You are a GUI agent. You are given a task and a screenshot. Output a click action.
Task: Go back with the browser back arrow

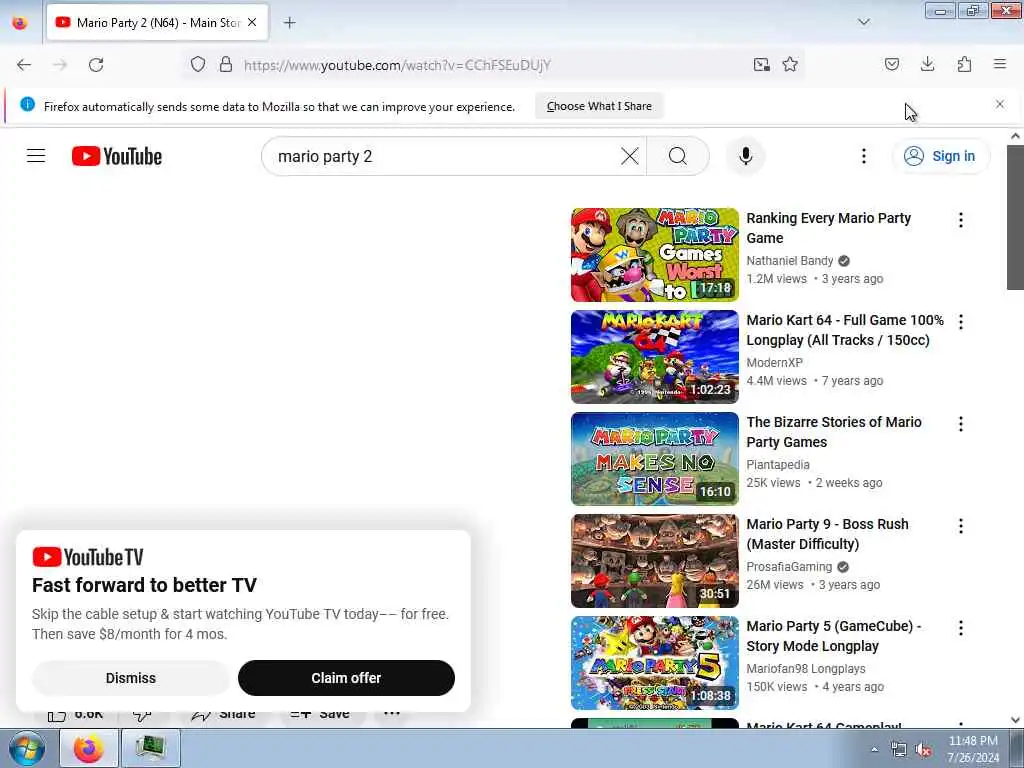(24, 65)
